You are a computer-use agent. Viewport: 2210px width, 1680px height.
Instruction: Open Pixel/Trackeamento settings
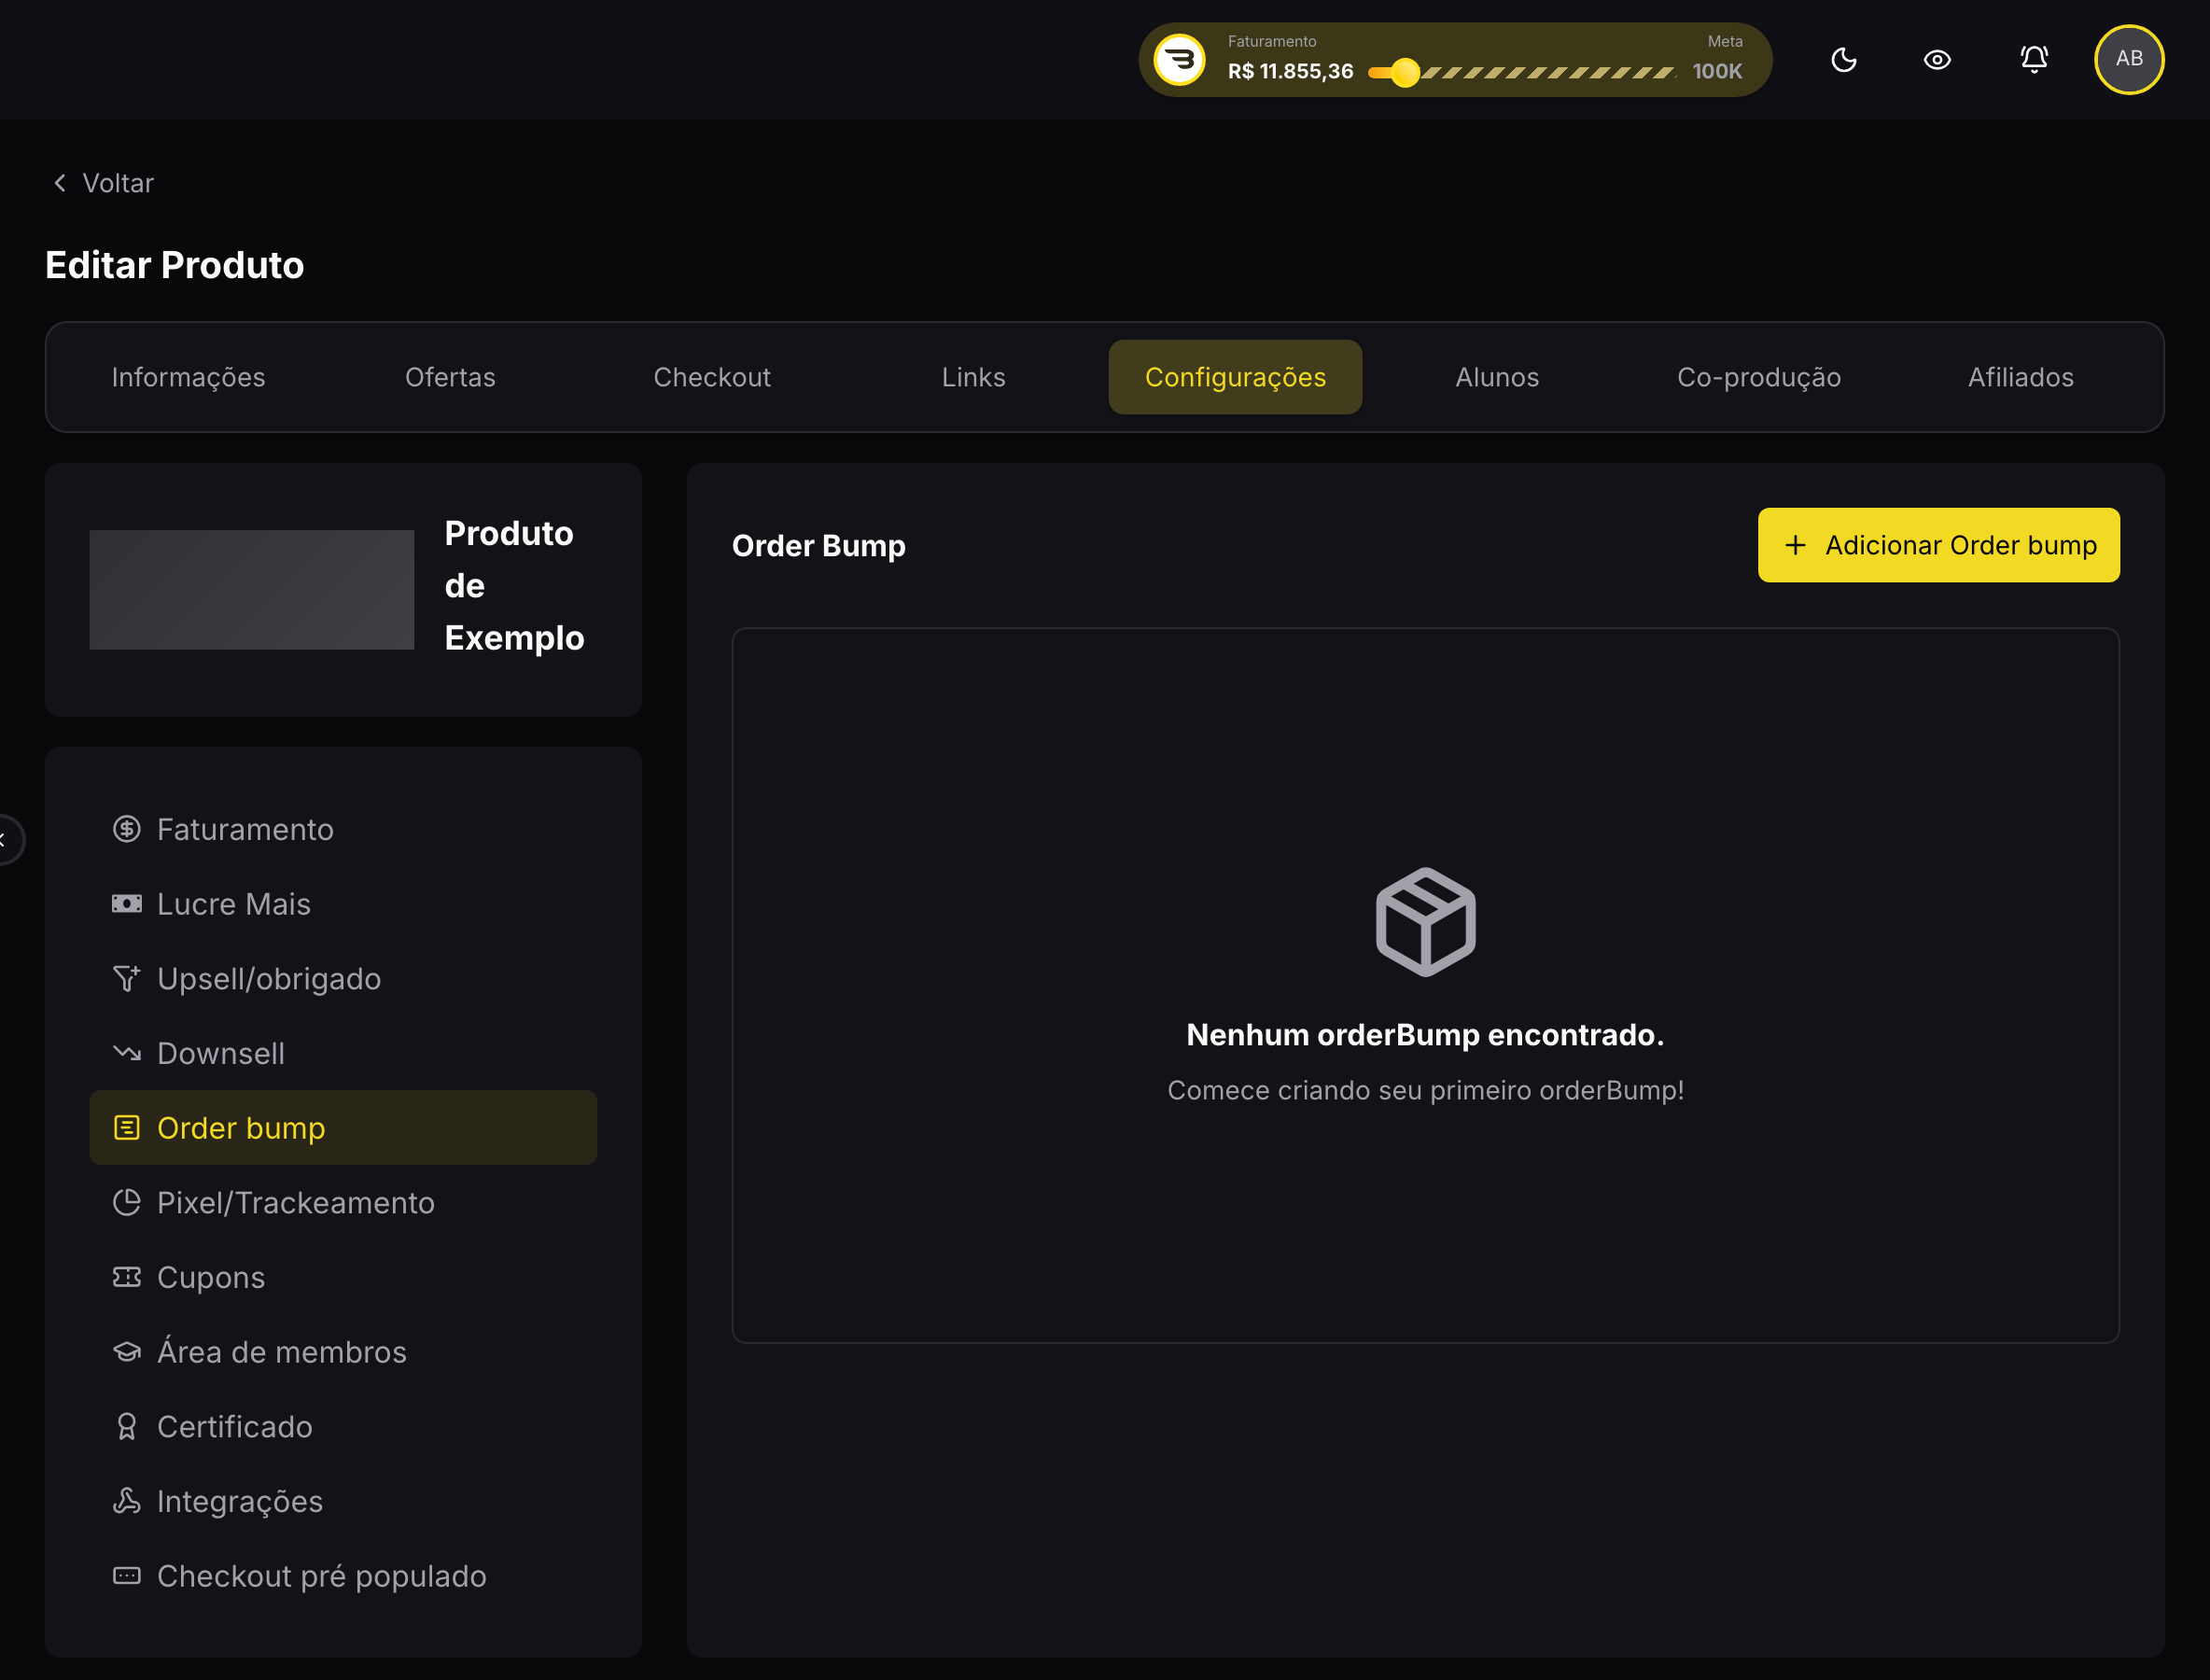(x=343, y=1202)
